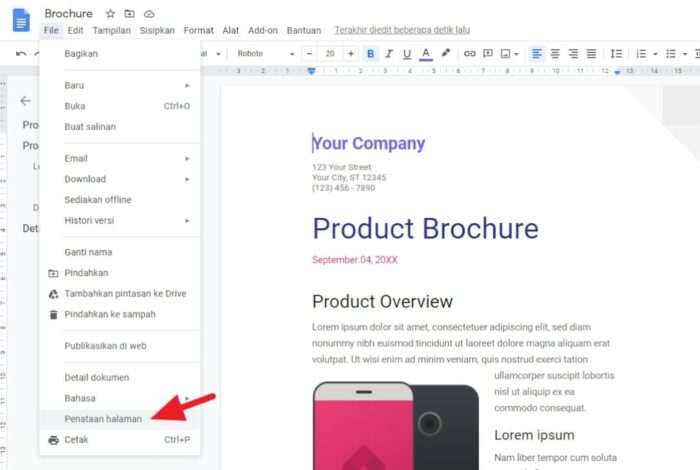700x470 pixels.
Task: Open the Edit menu
Action: [x=75, y=30]
